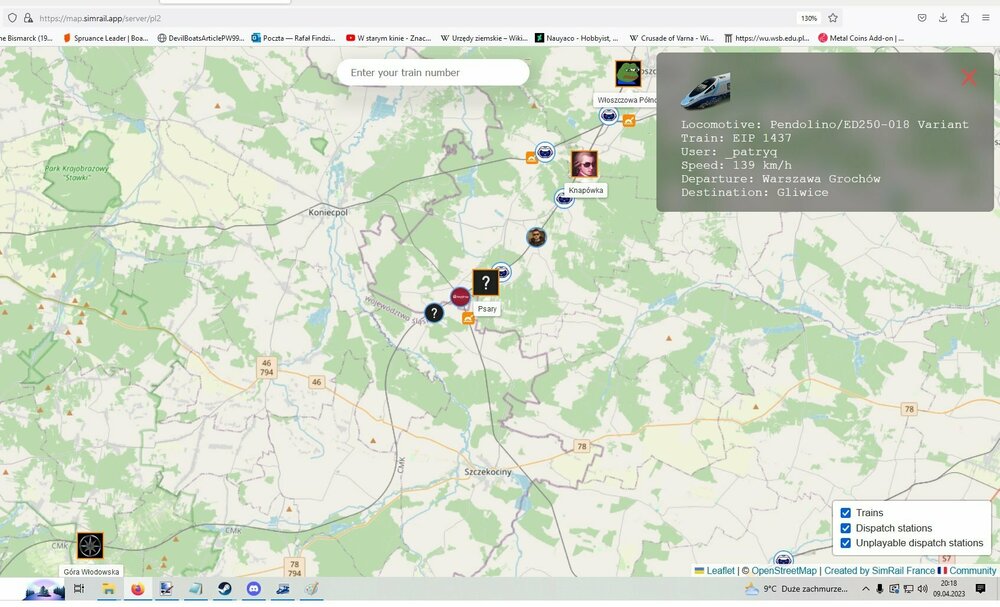Viewport: 1000px width, 607px height.
Task: Open Steam from the taskbar
Action: (224, 590)
